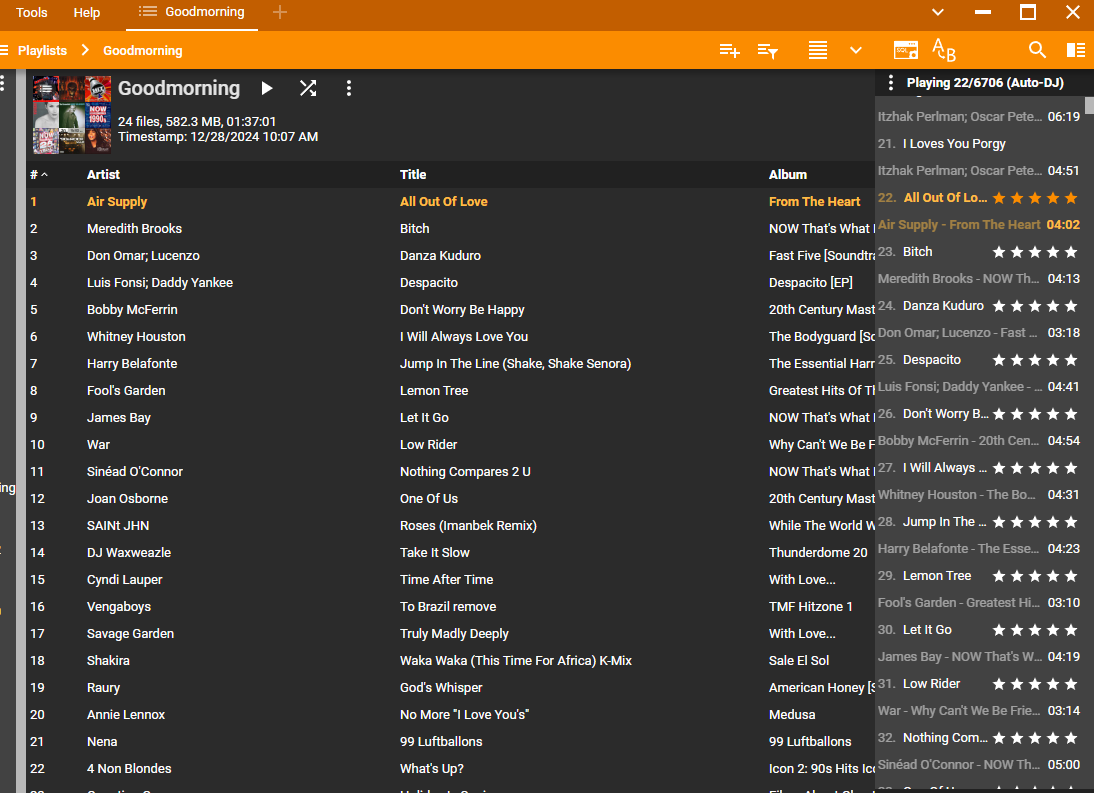Go to Playlists in the breadcrumb
This screenshot has width=1094, height=793.
42,50
